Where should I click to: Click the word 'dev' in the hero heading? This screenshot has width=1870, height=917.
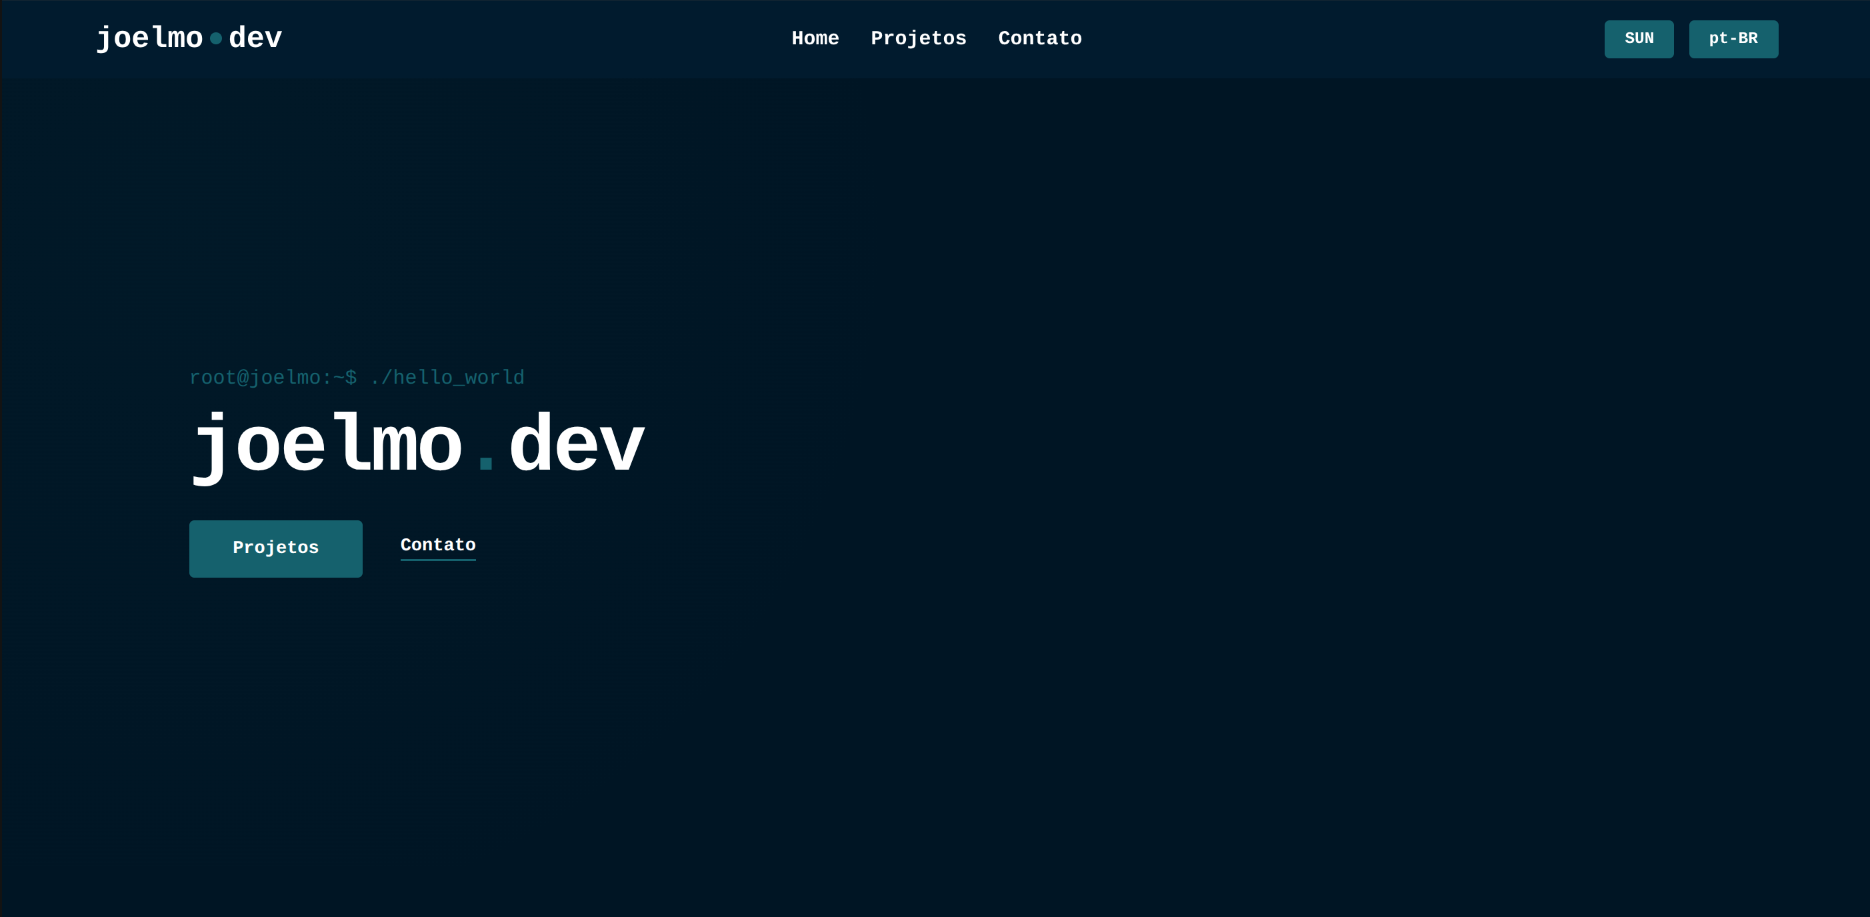(x=577, y=444)
